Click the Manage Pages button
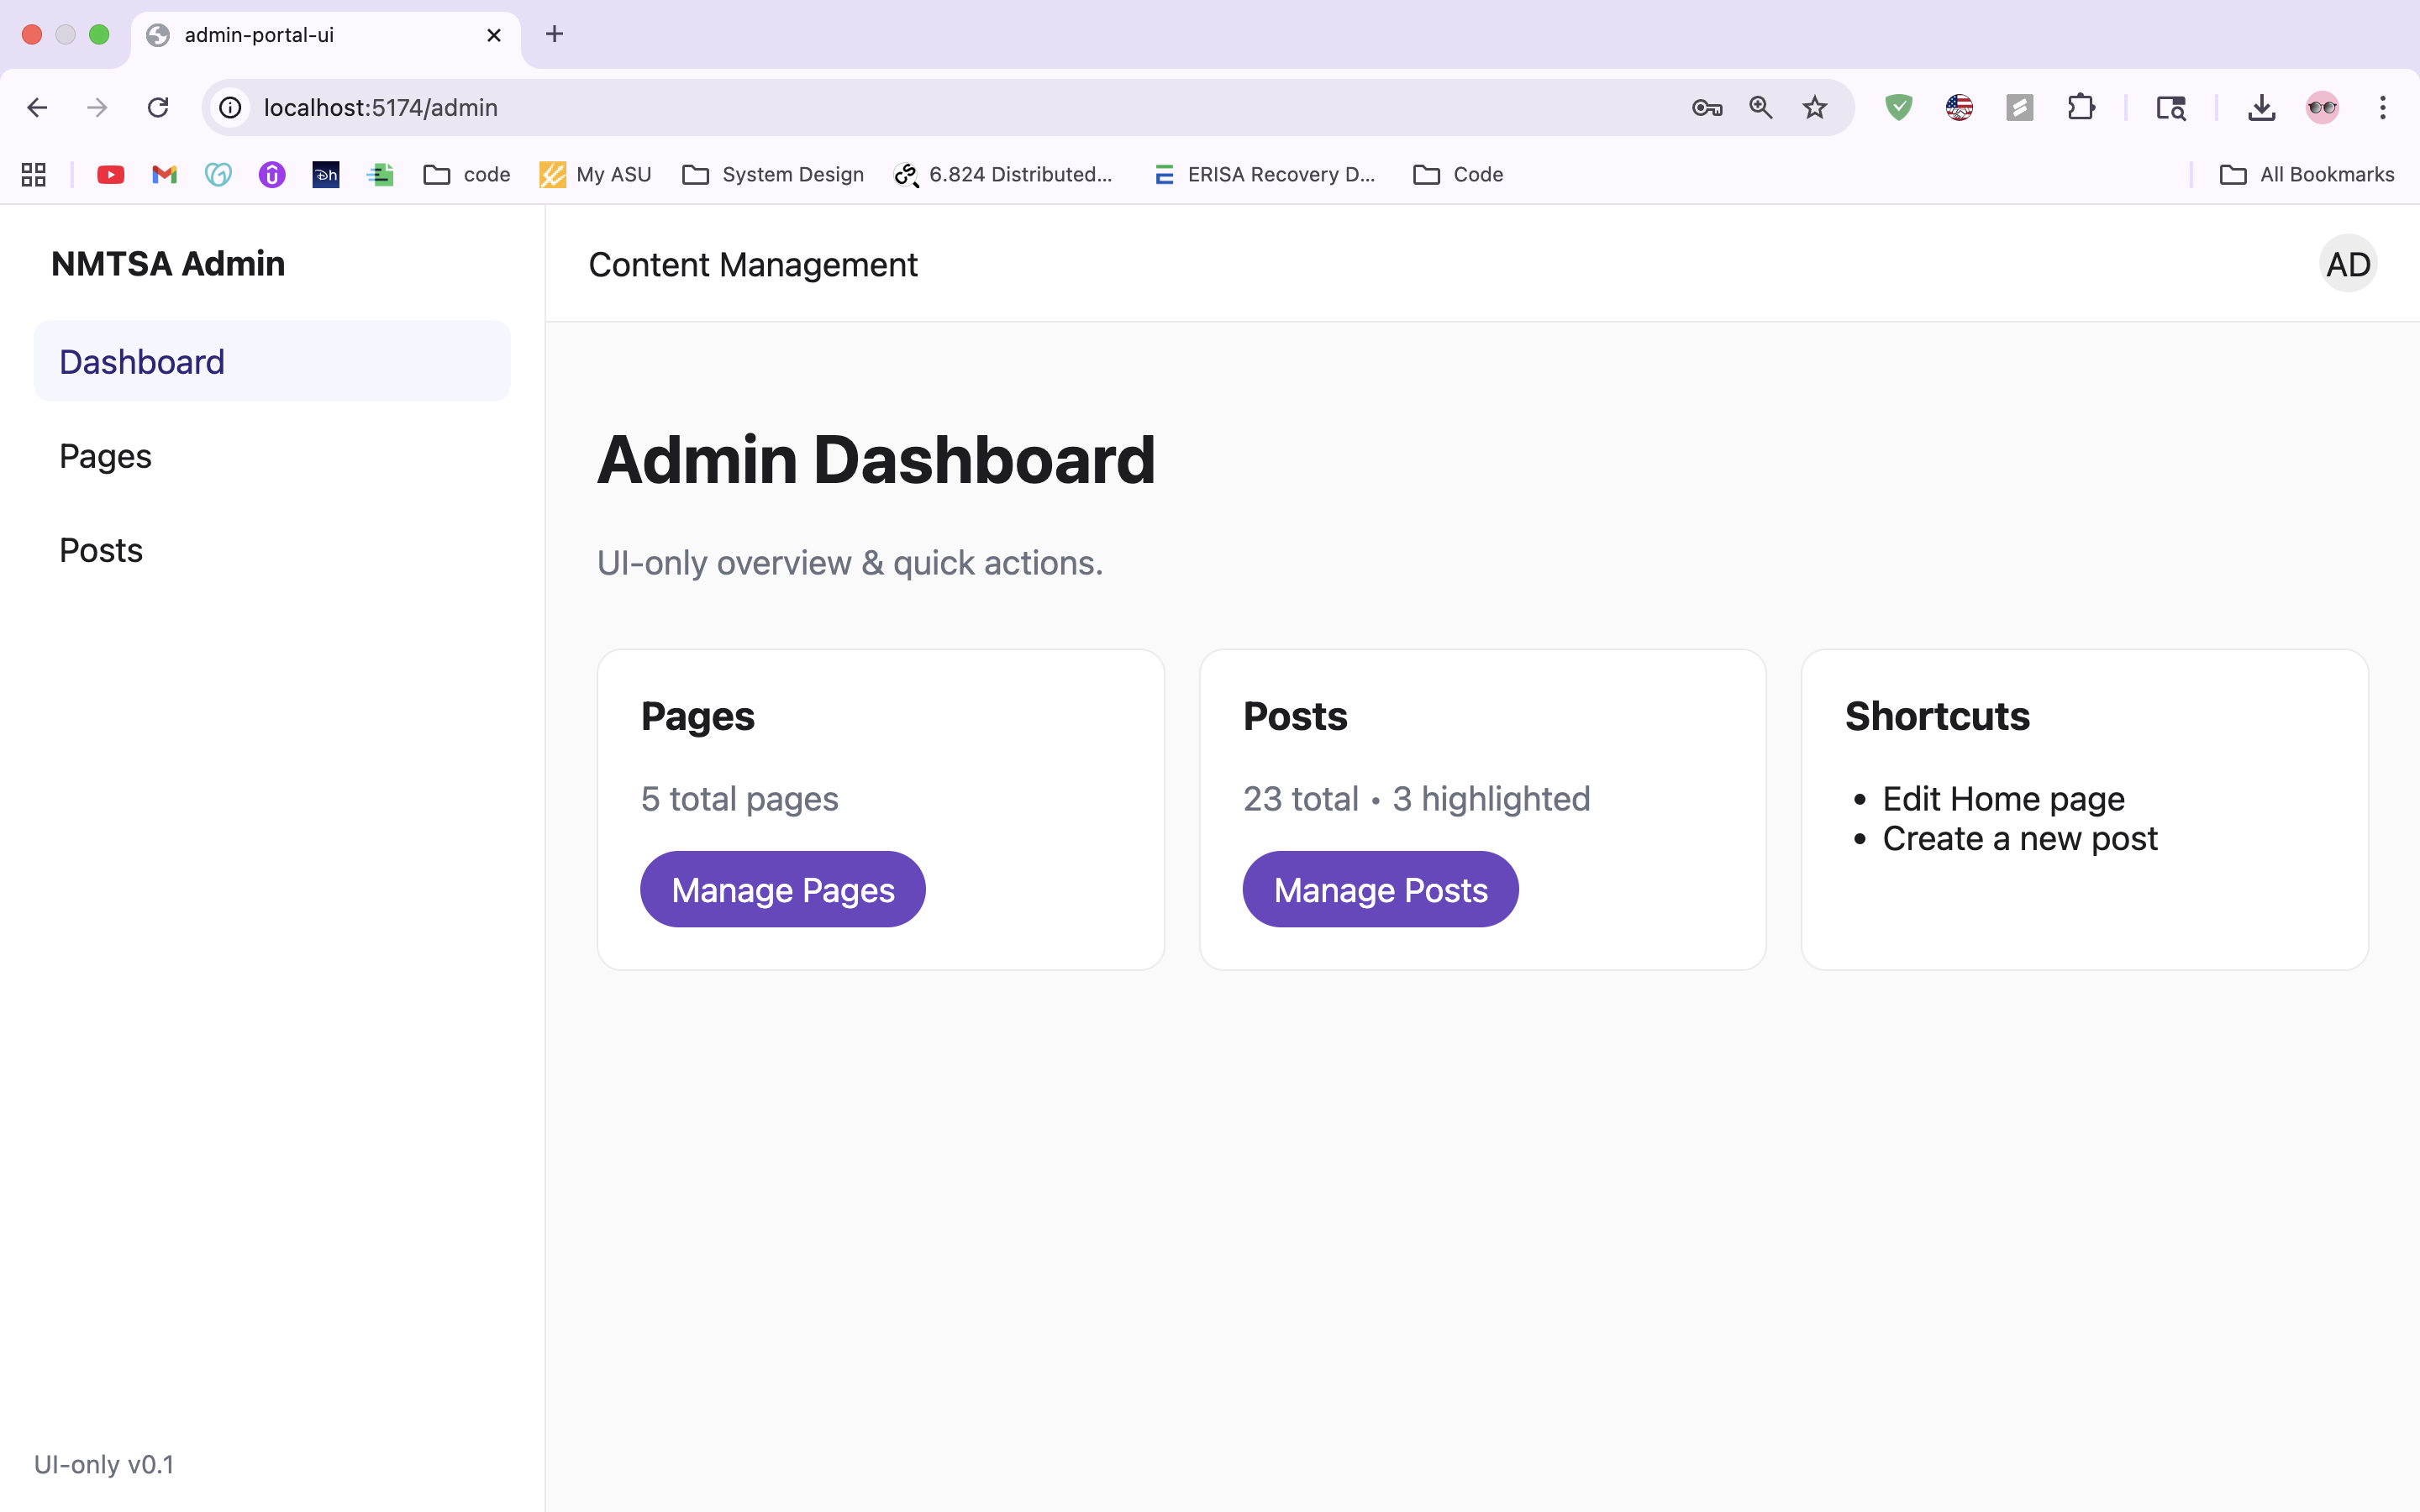 click(x=782, y=889)
